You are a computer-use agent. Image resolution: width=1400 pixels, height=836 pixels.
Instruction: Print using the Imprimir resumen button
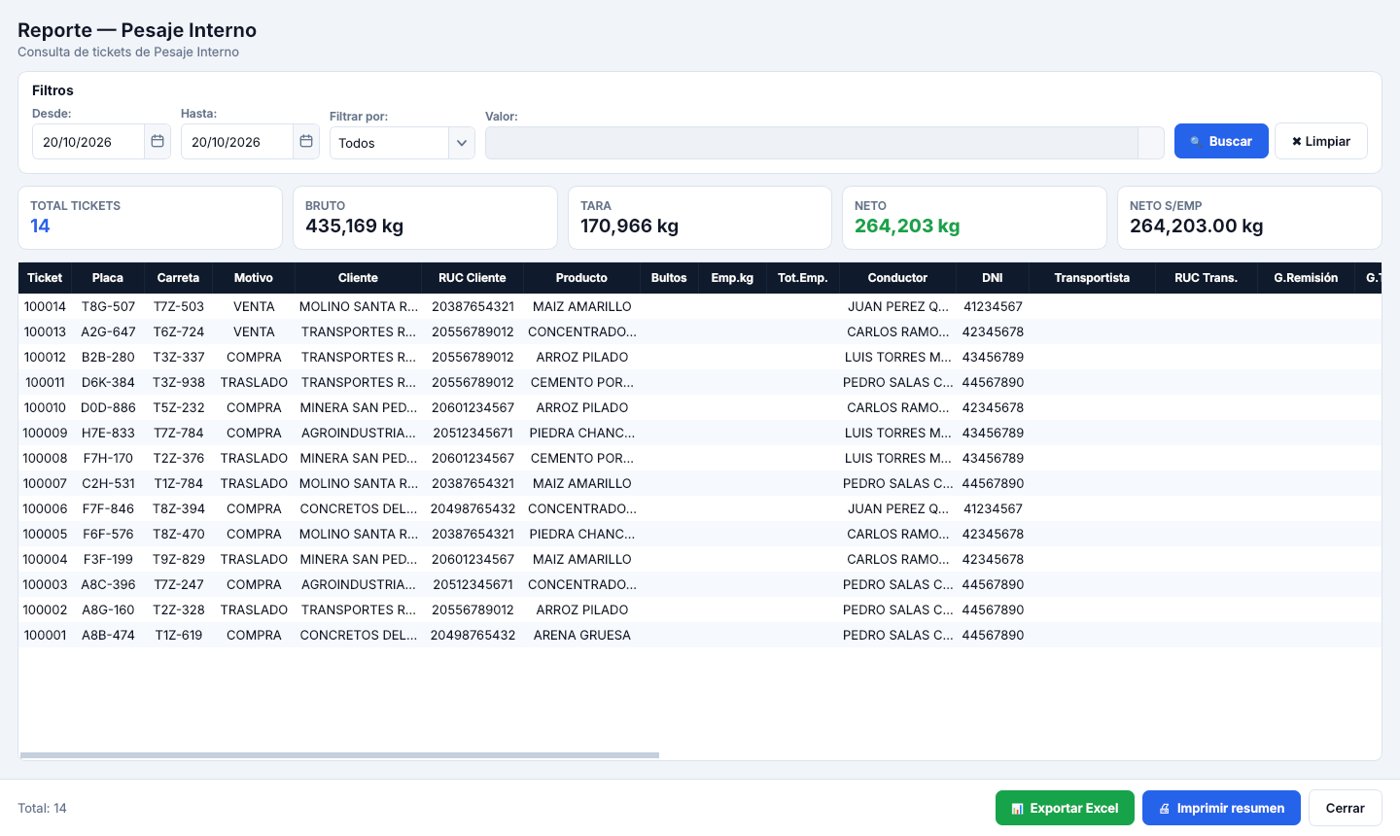1221,808
